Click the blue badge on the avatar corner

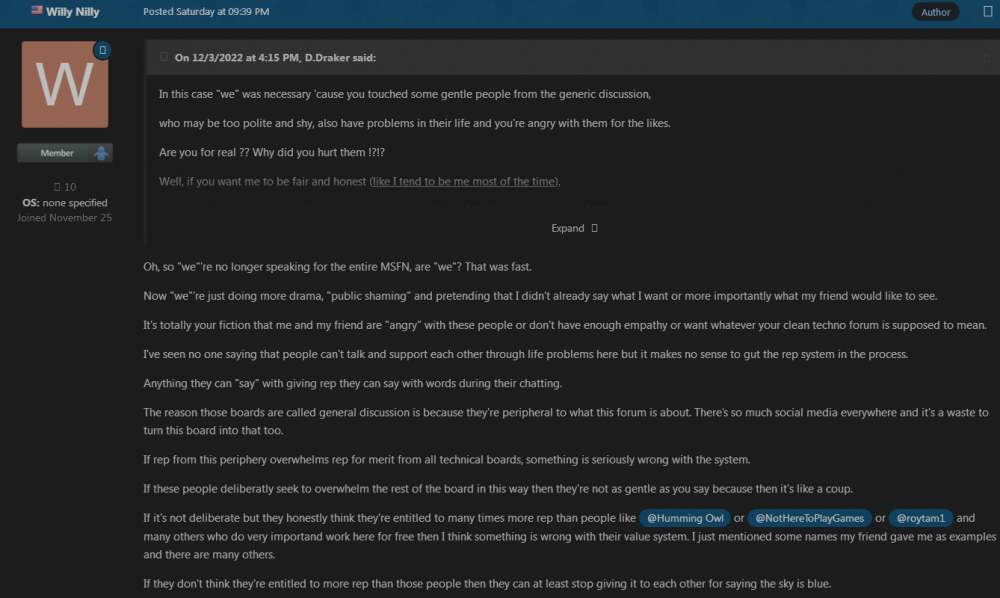click(101, 49)
